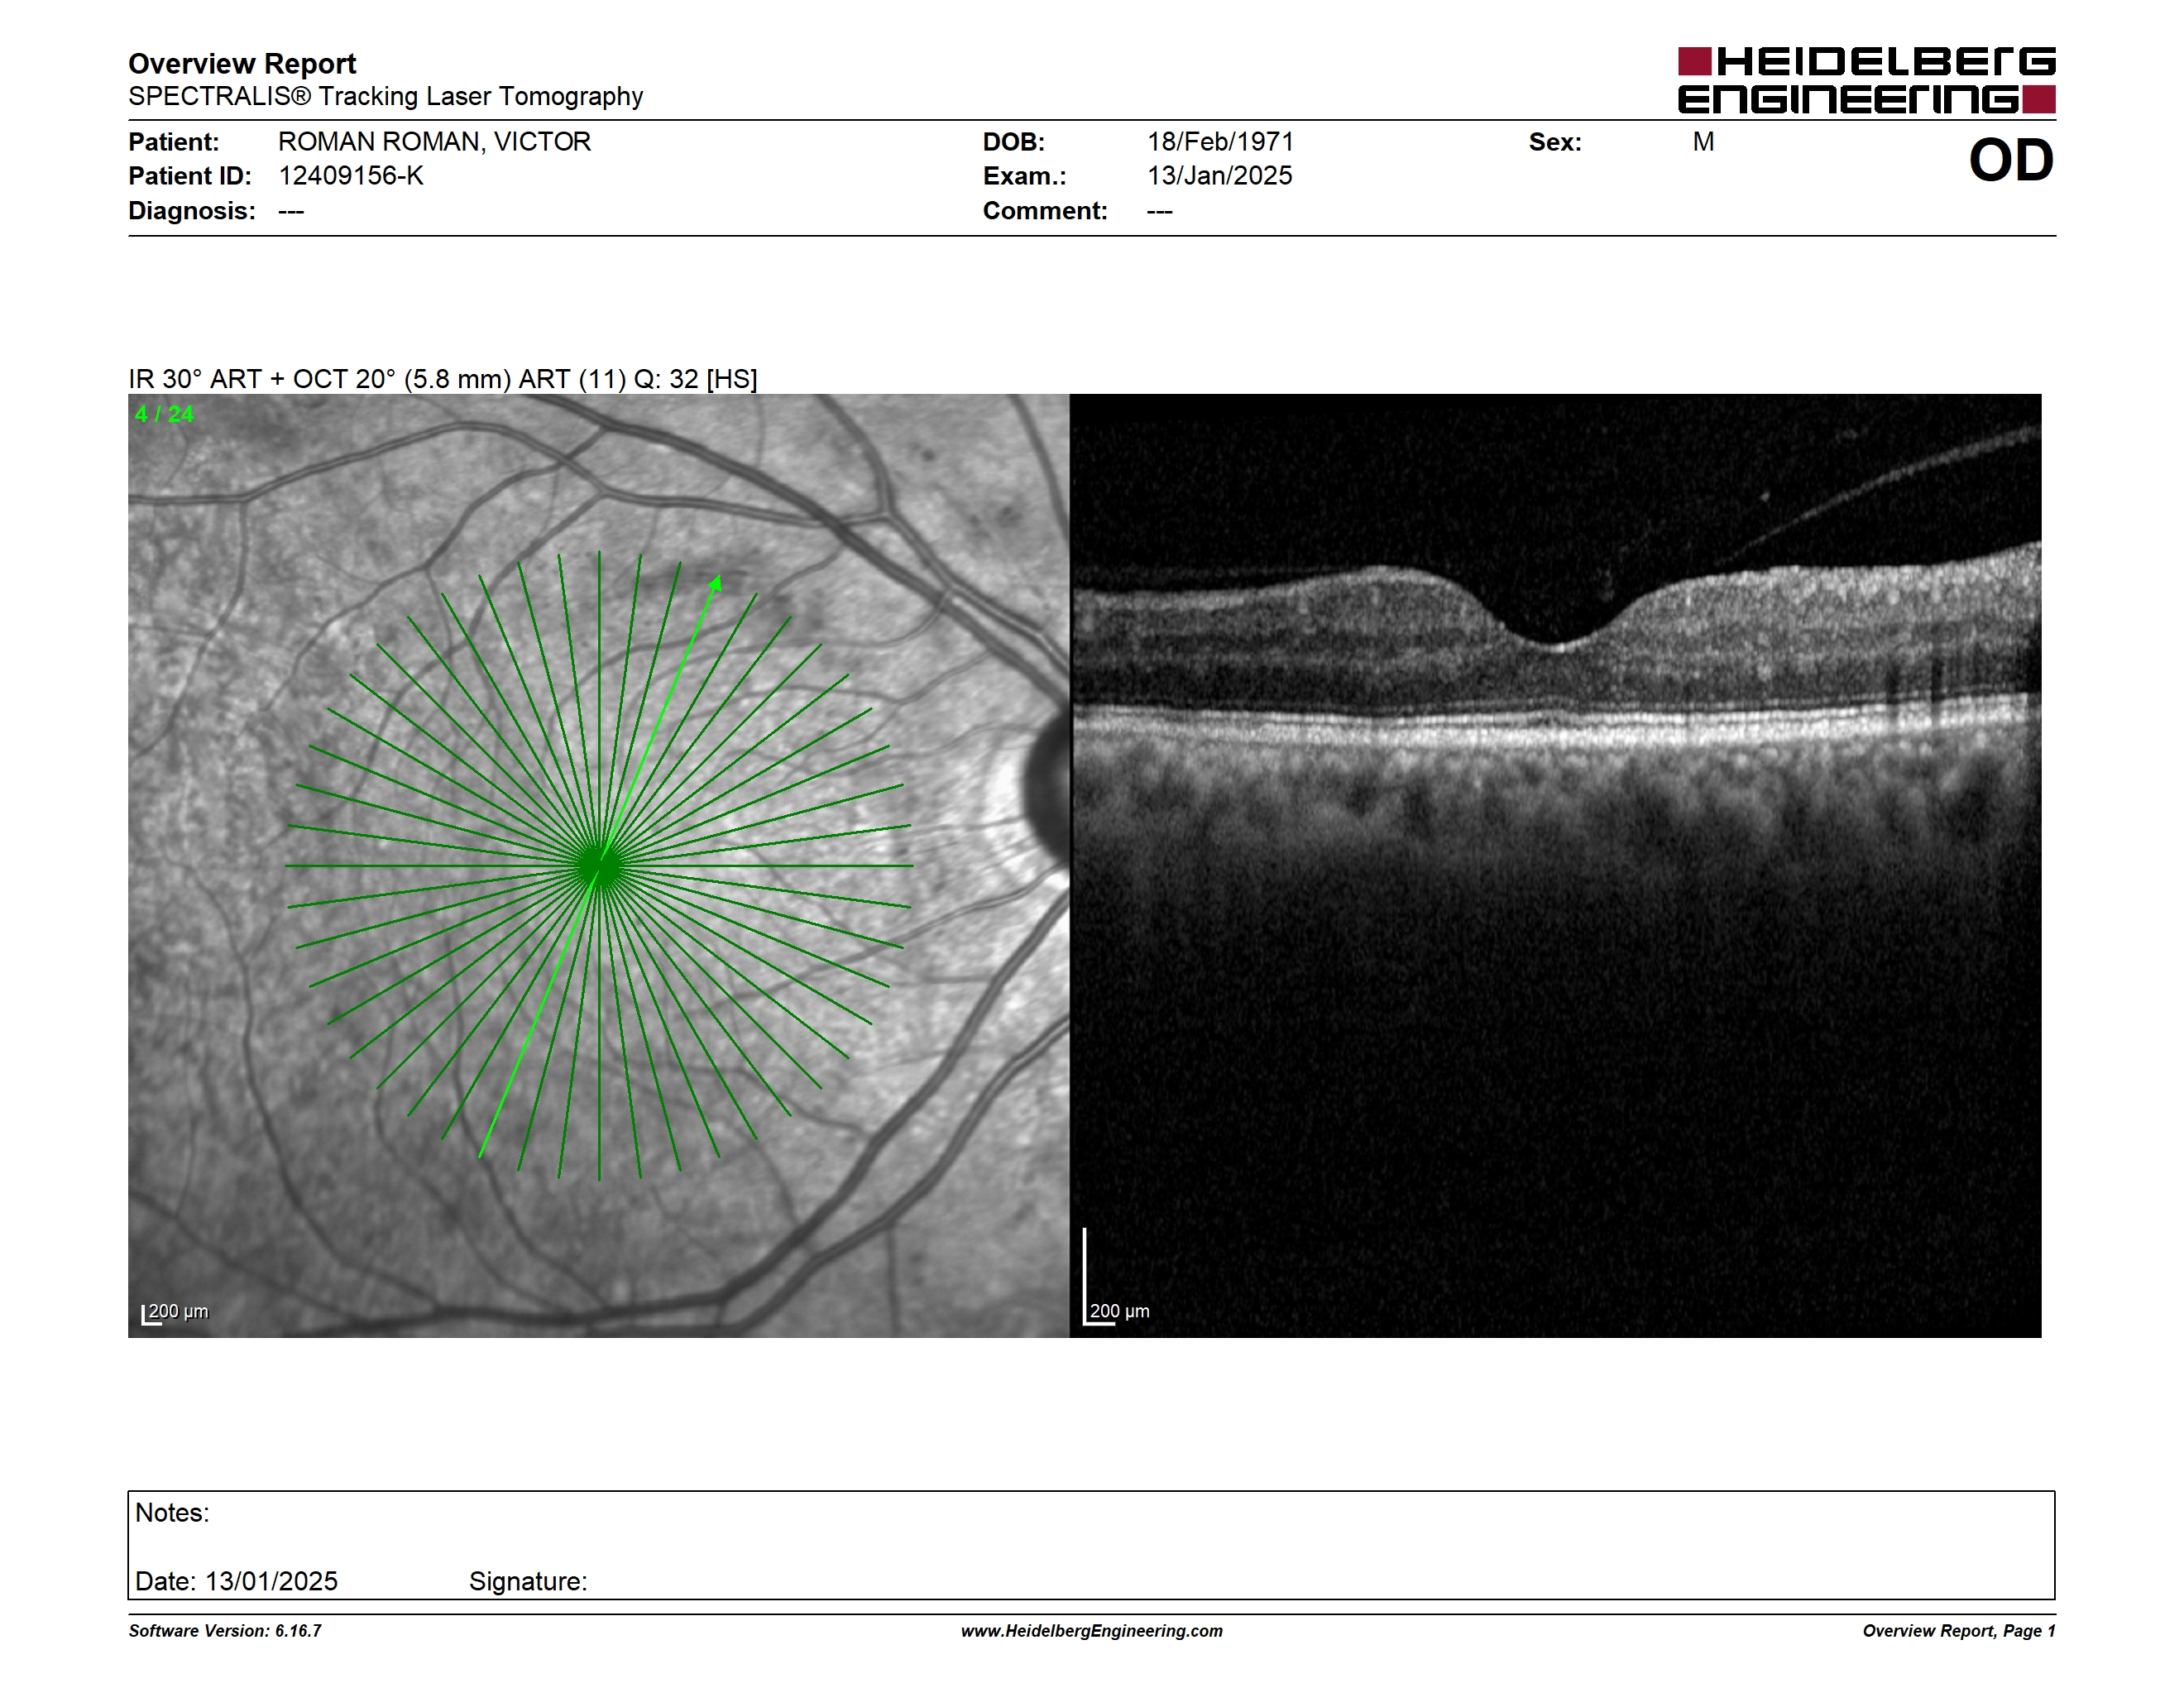Click the 200 µm scale on fundus image
Viewport: 2184px width, 1688px height.
[x=176, y=1313]
